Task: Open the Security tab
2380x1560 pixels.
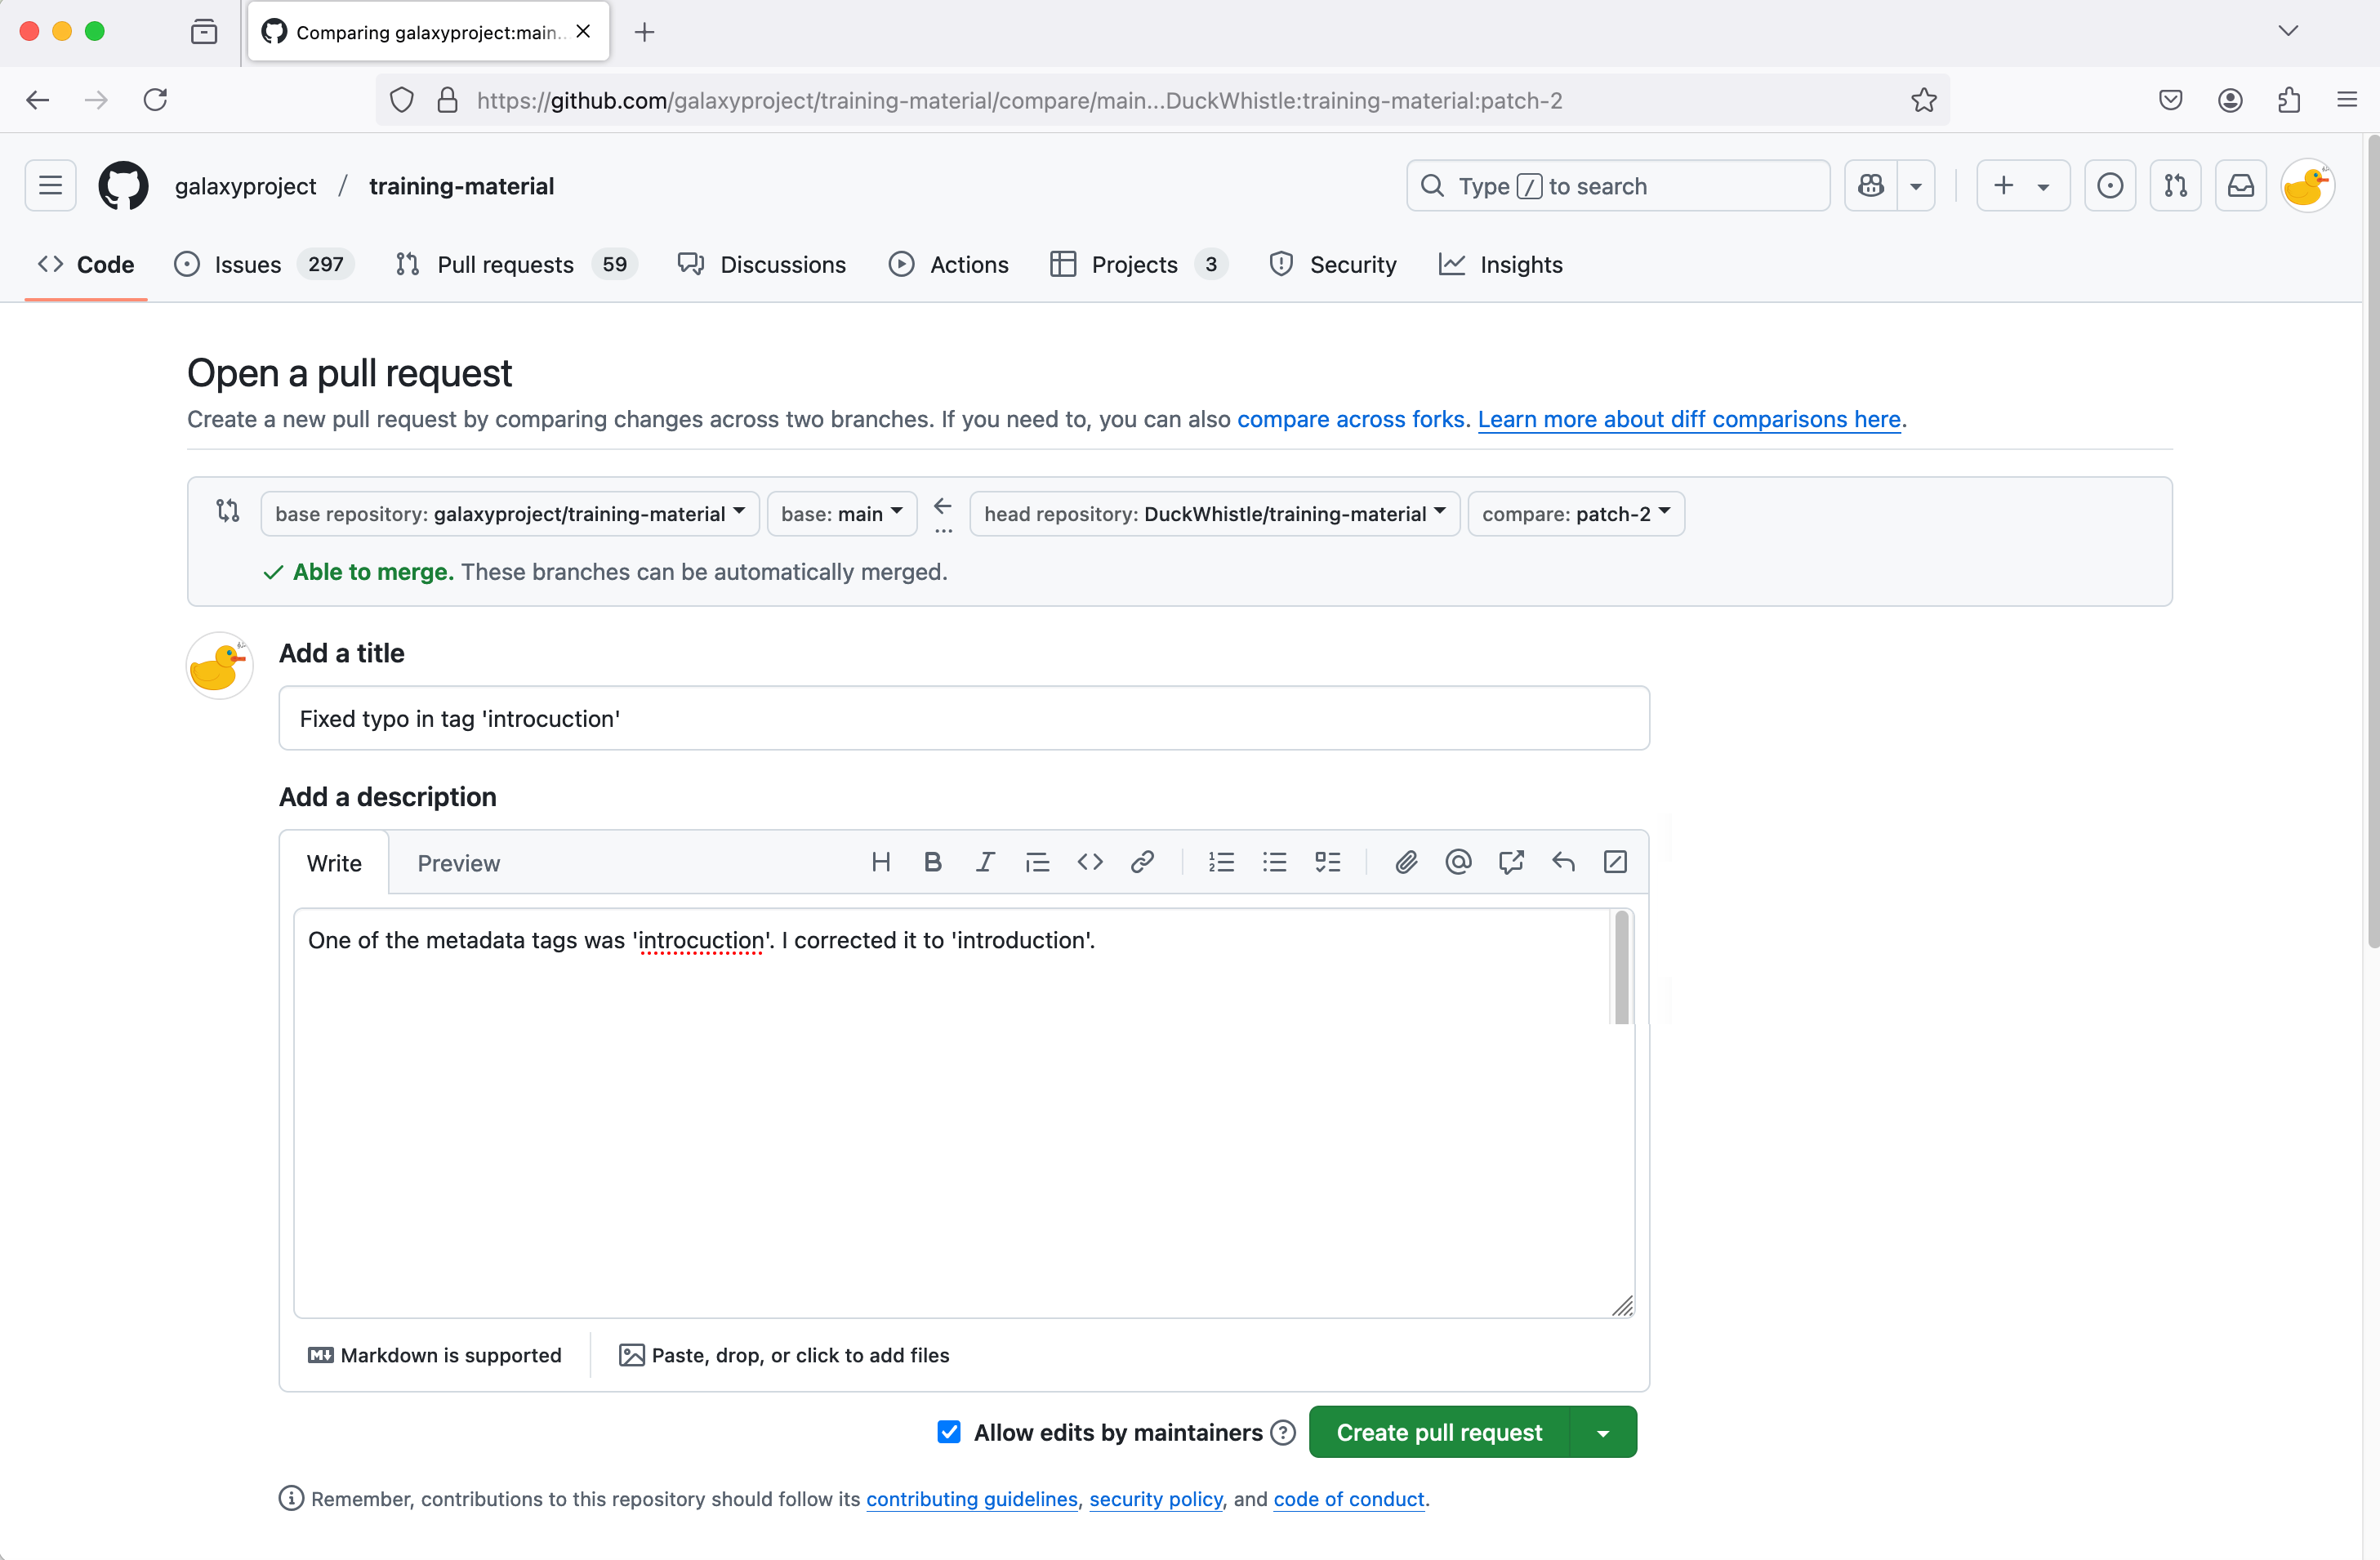Action: coord(1333,264)
